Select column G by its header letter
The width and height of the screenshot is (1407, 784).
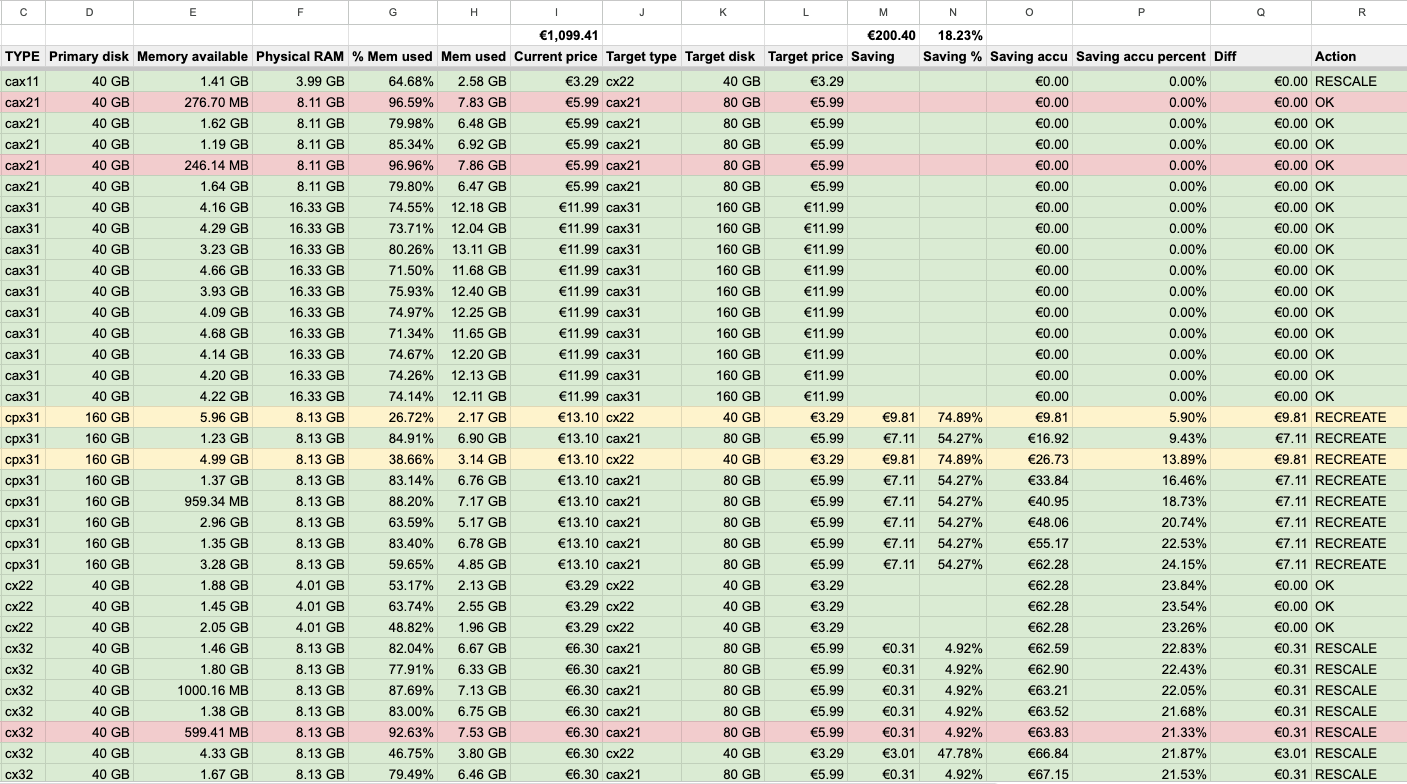393,12
